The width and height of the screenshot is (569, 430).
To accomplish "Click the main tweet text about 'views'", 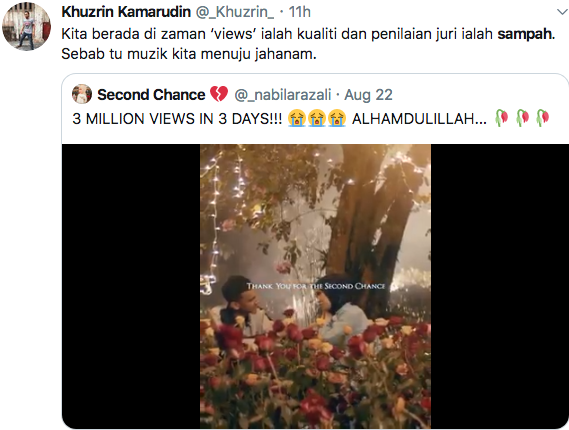I will (x=308, y=44).
